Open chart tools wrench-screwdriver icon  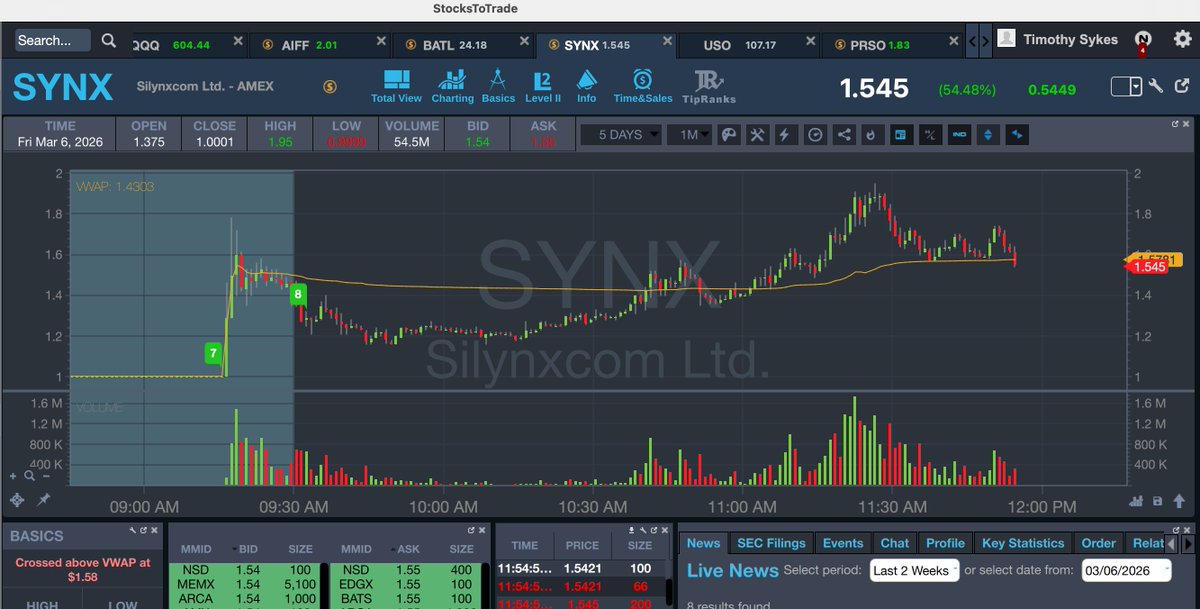[x=757, y=134]
